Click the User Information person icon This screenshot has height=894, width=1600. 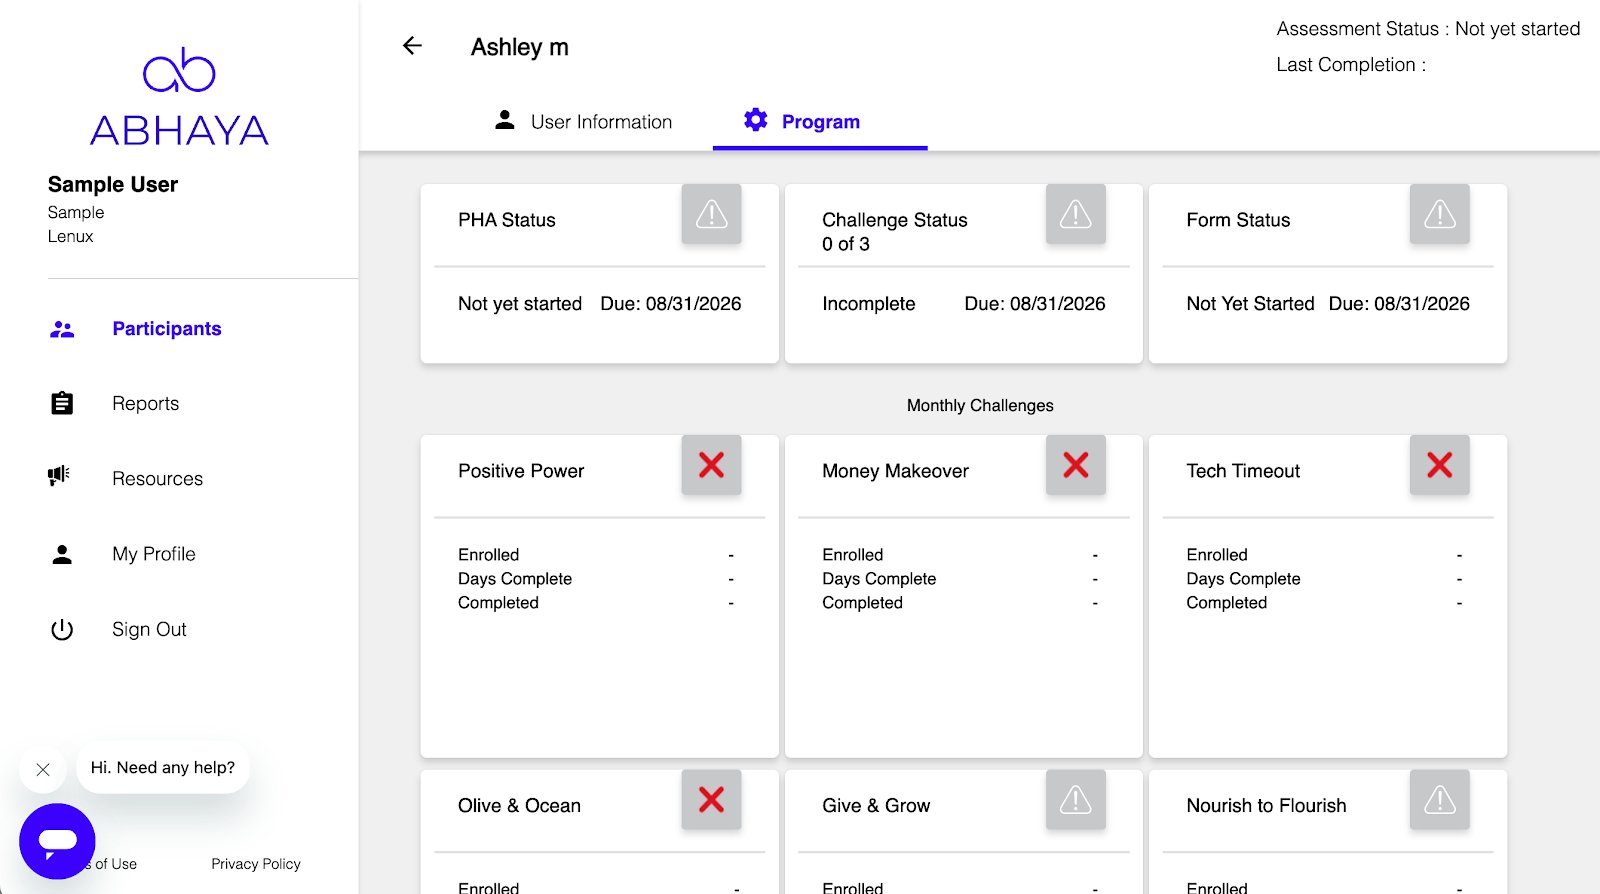coord(505,120)
